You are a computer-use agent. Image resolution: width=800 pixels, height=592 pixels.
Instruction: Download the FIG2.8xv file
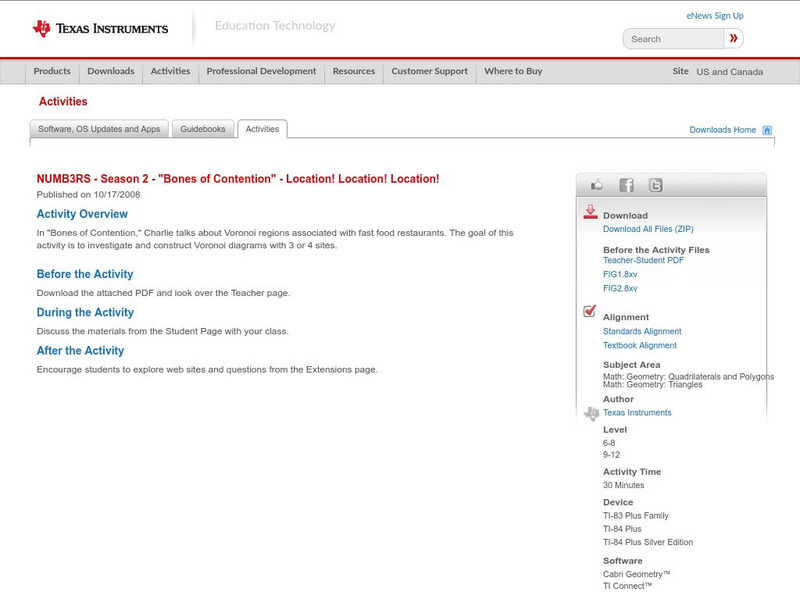click(x=620, y=288)
